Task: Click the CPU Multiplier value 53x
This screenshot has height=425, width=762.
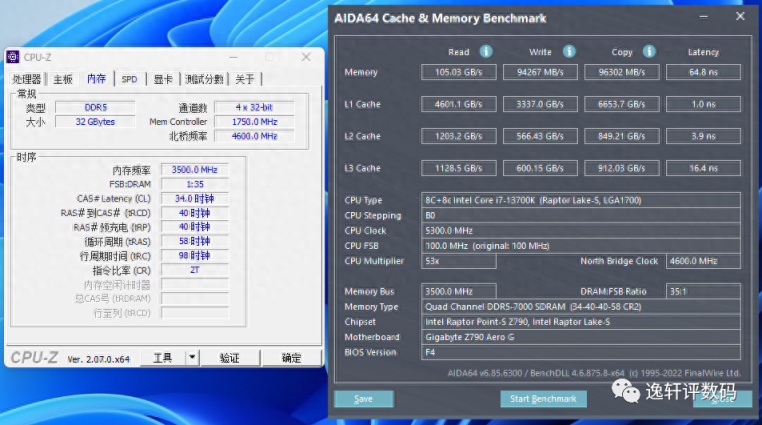Action: (459, 261)
